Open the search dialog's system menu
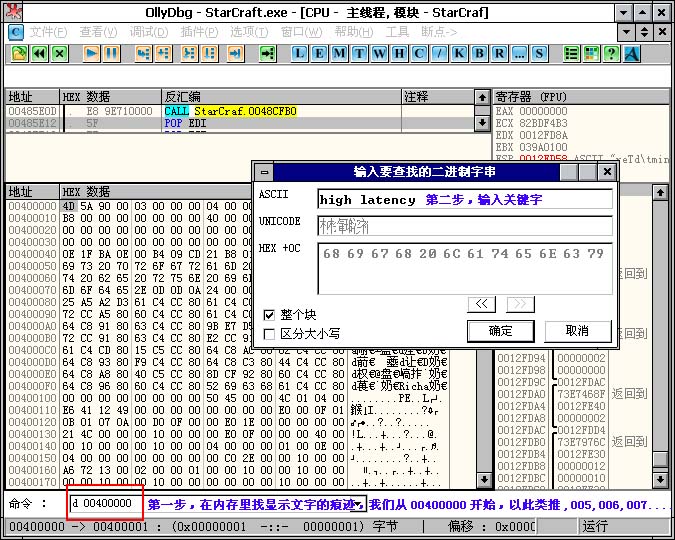 click(x=264, y=173)
